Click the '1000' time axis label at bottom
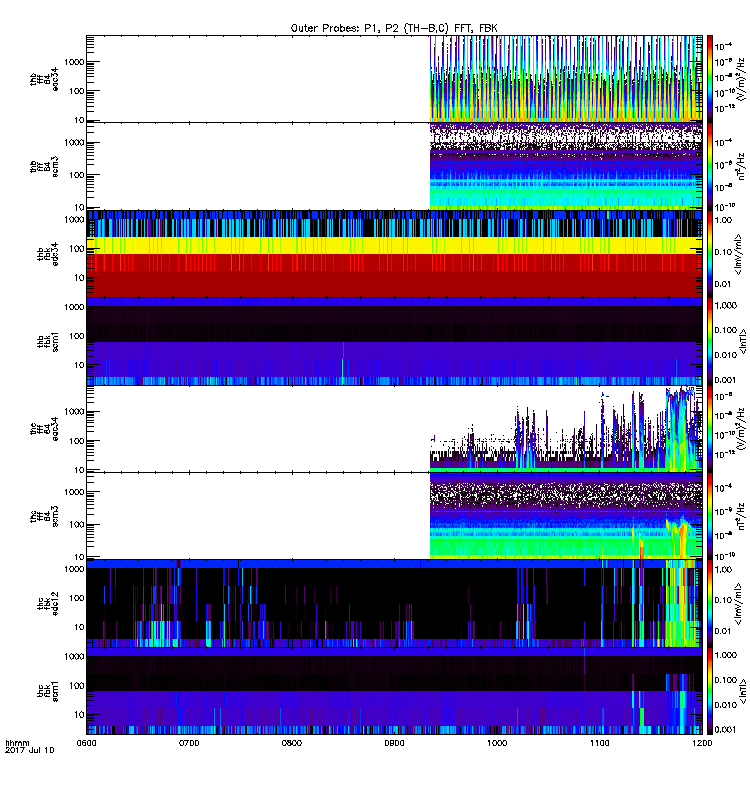Viewport: 750px width, 800px height. pos(497,743)
